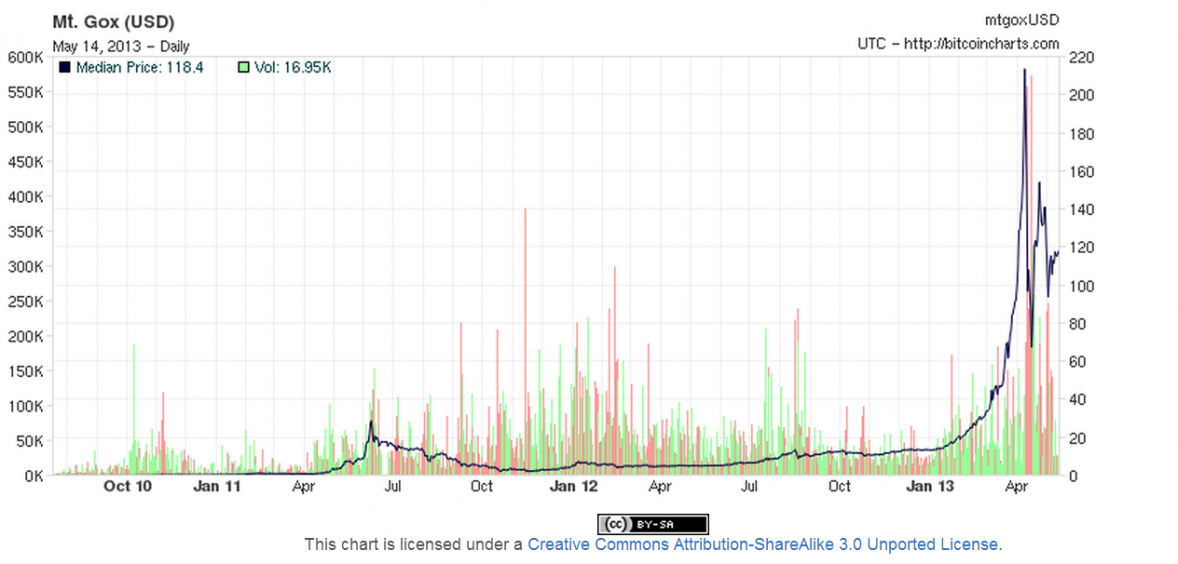The height and width of the screenshot is (564, 1178).
Task: Click the '100' price axis label
Action: (x=1084, y=285)
